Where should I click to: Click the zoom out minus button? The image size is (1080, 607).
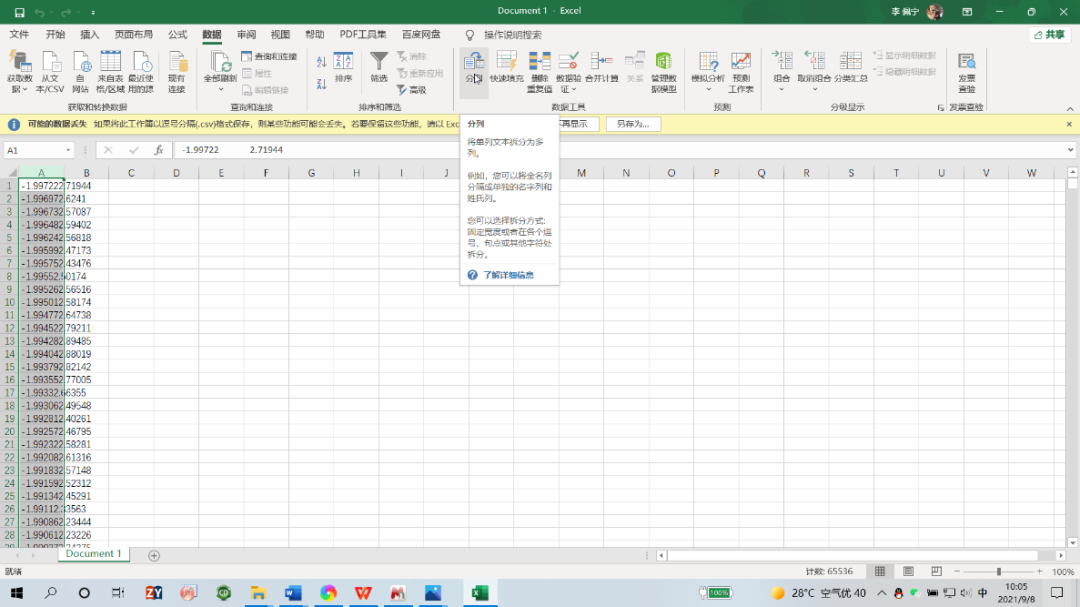[x=957, y=571]
